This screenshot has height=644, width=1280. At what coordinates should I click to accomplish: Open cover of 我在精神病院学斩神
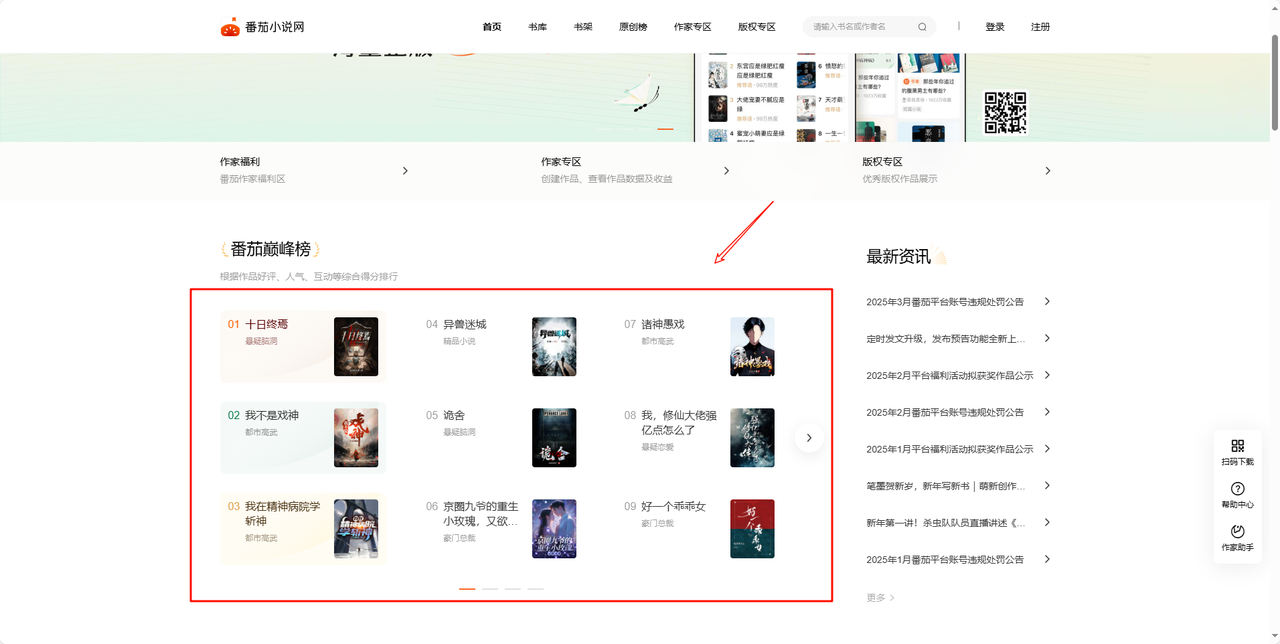(x=356, y=529)
